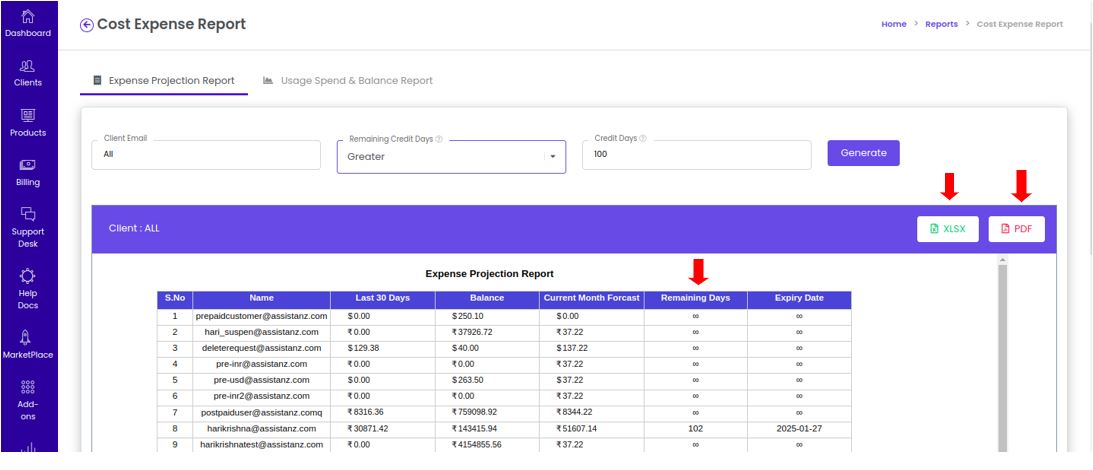Click the Remaining Days column header
The width and height of the screenshot is (1093, 470).
[696, 298]
